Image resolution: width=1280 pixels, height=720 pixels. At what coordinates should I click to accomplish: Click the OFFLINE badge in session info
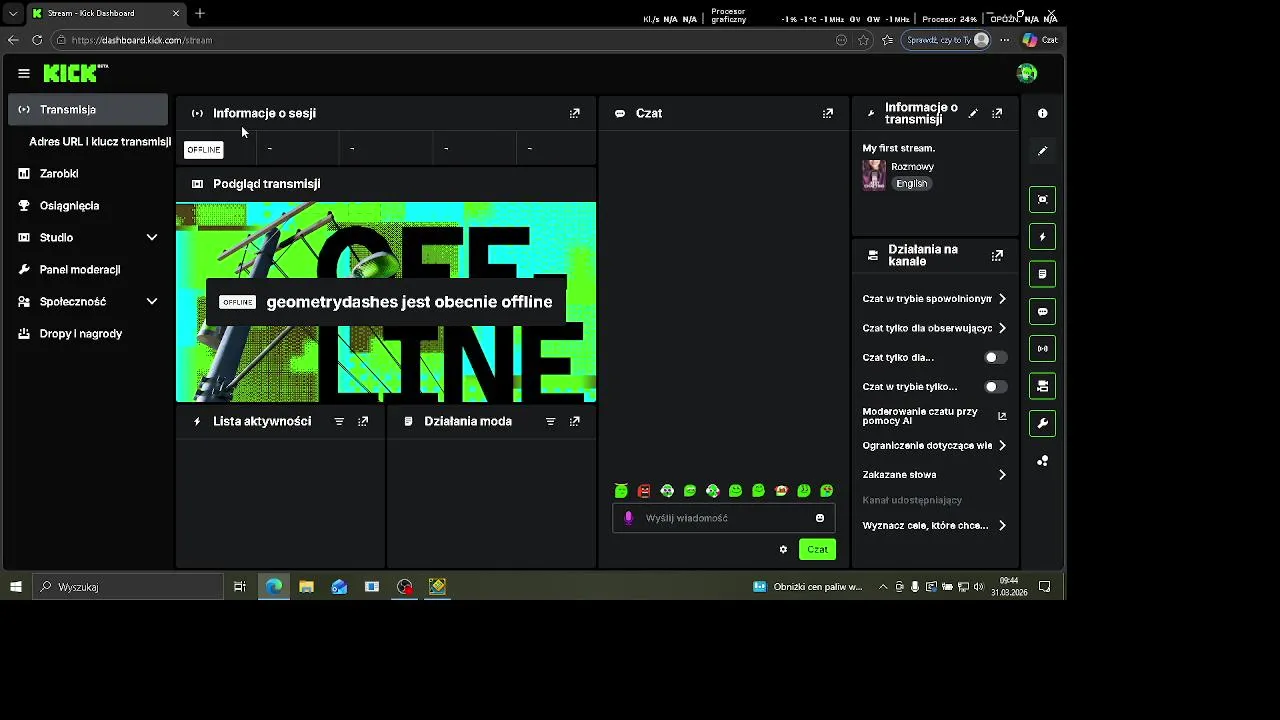(204, 150)
